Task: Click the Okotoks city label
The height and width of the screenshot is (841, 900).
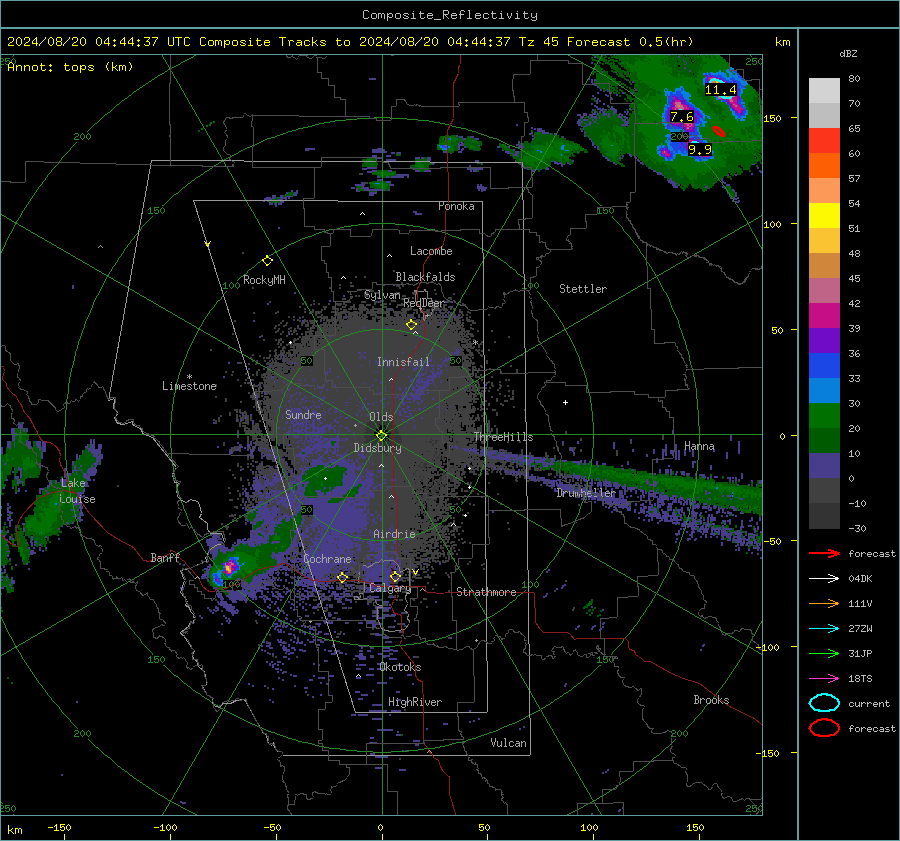Action: [400, 667]
